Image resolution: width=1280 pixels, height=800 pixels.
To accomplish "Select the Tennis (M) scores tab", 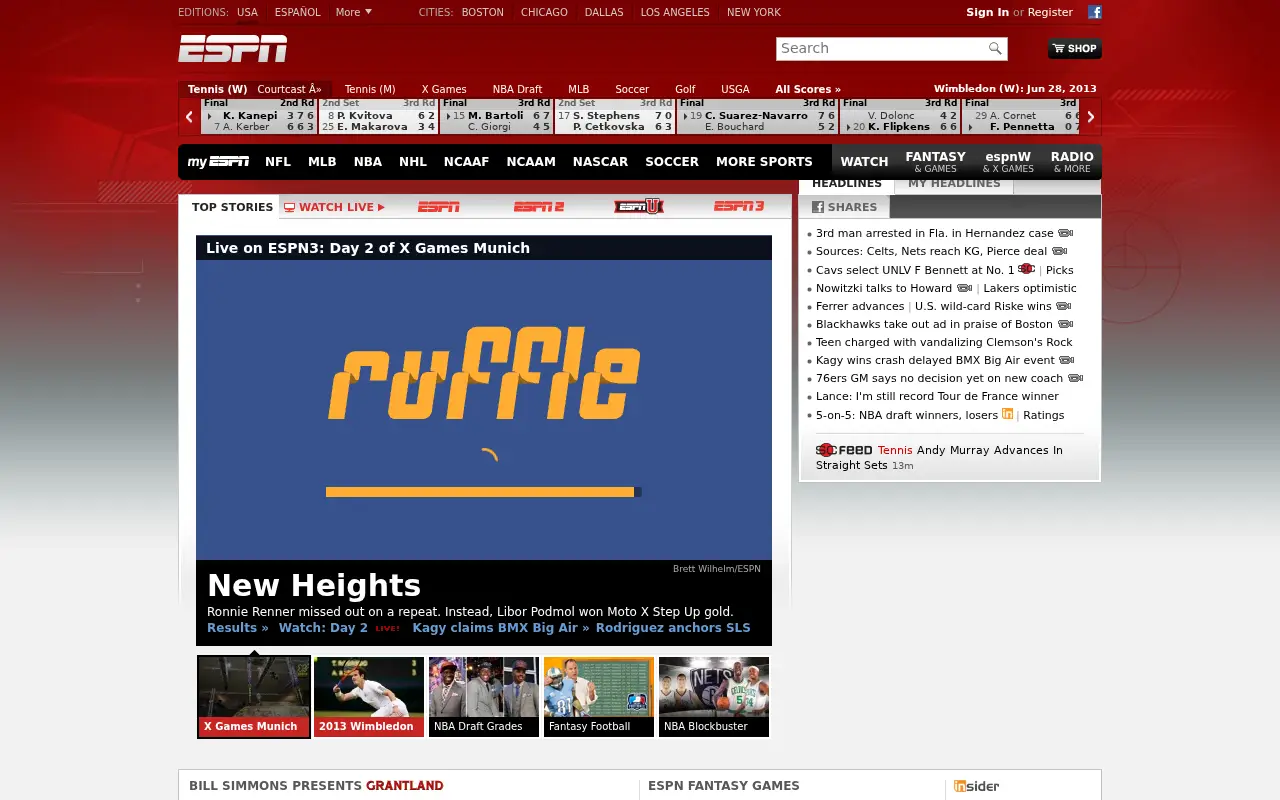I will pos(370,89).
